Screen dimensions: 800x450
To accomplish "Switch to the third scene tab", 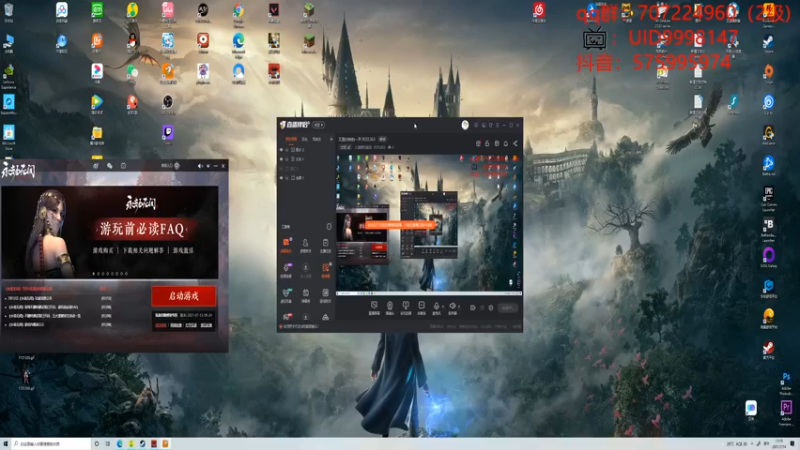I will [317, 139].
